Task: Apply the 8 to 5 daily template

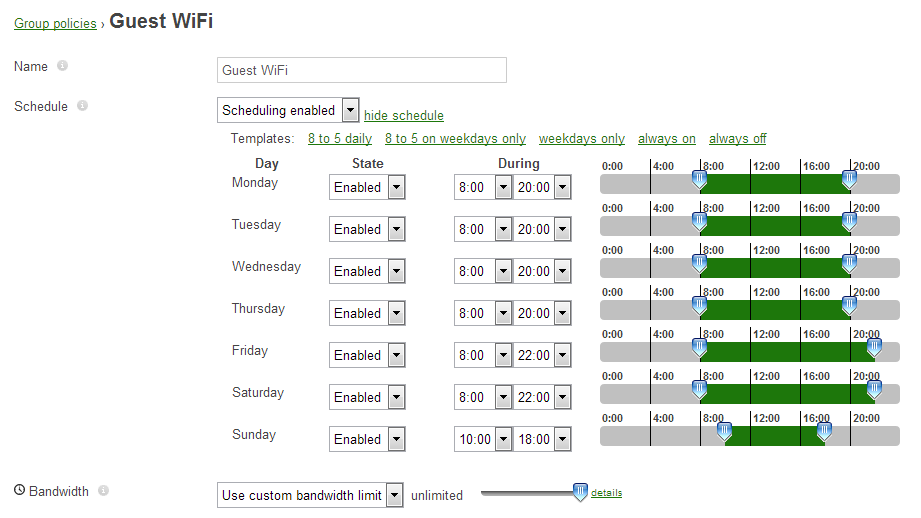Action: tap(340, 139)
